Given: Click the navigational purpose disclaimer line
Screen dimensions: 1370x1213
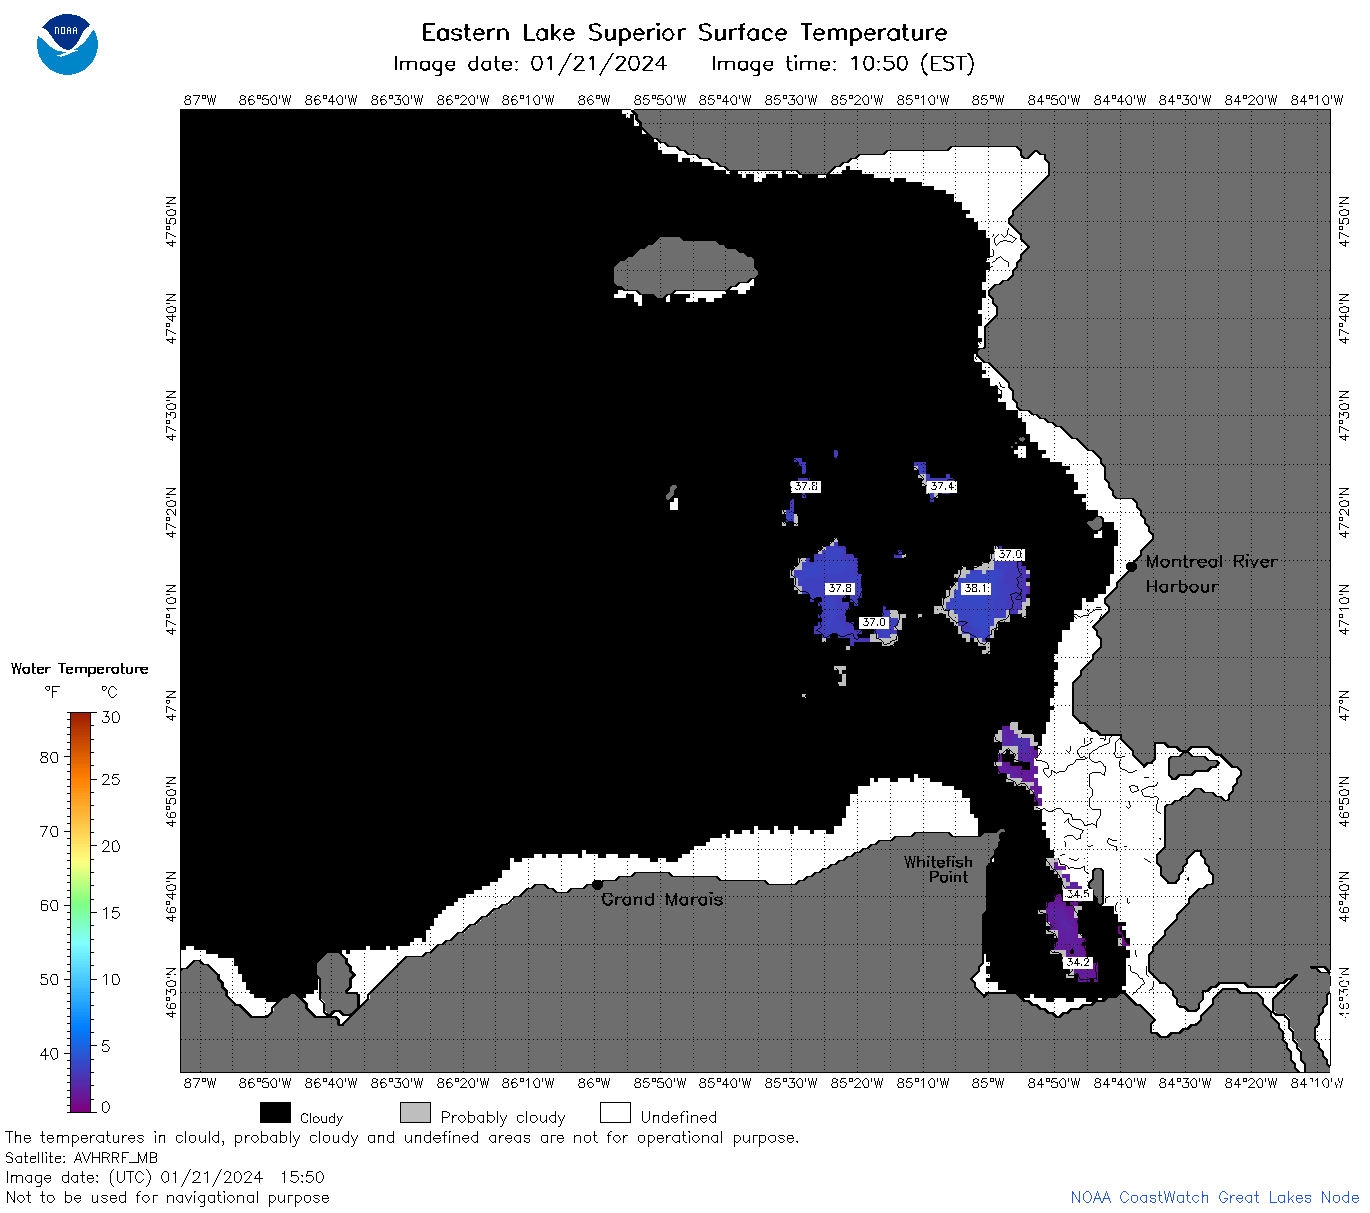Looking at the screenshot, I should (x=167, y=1197).
